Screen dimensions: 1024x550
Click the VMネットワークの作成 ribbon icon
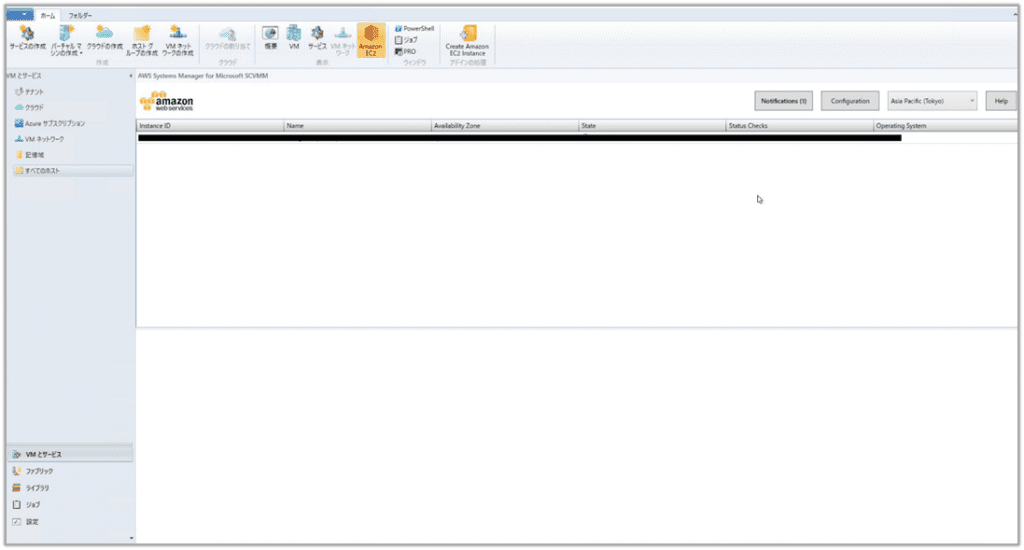(178, 40)
